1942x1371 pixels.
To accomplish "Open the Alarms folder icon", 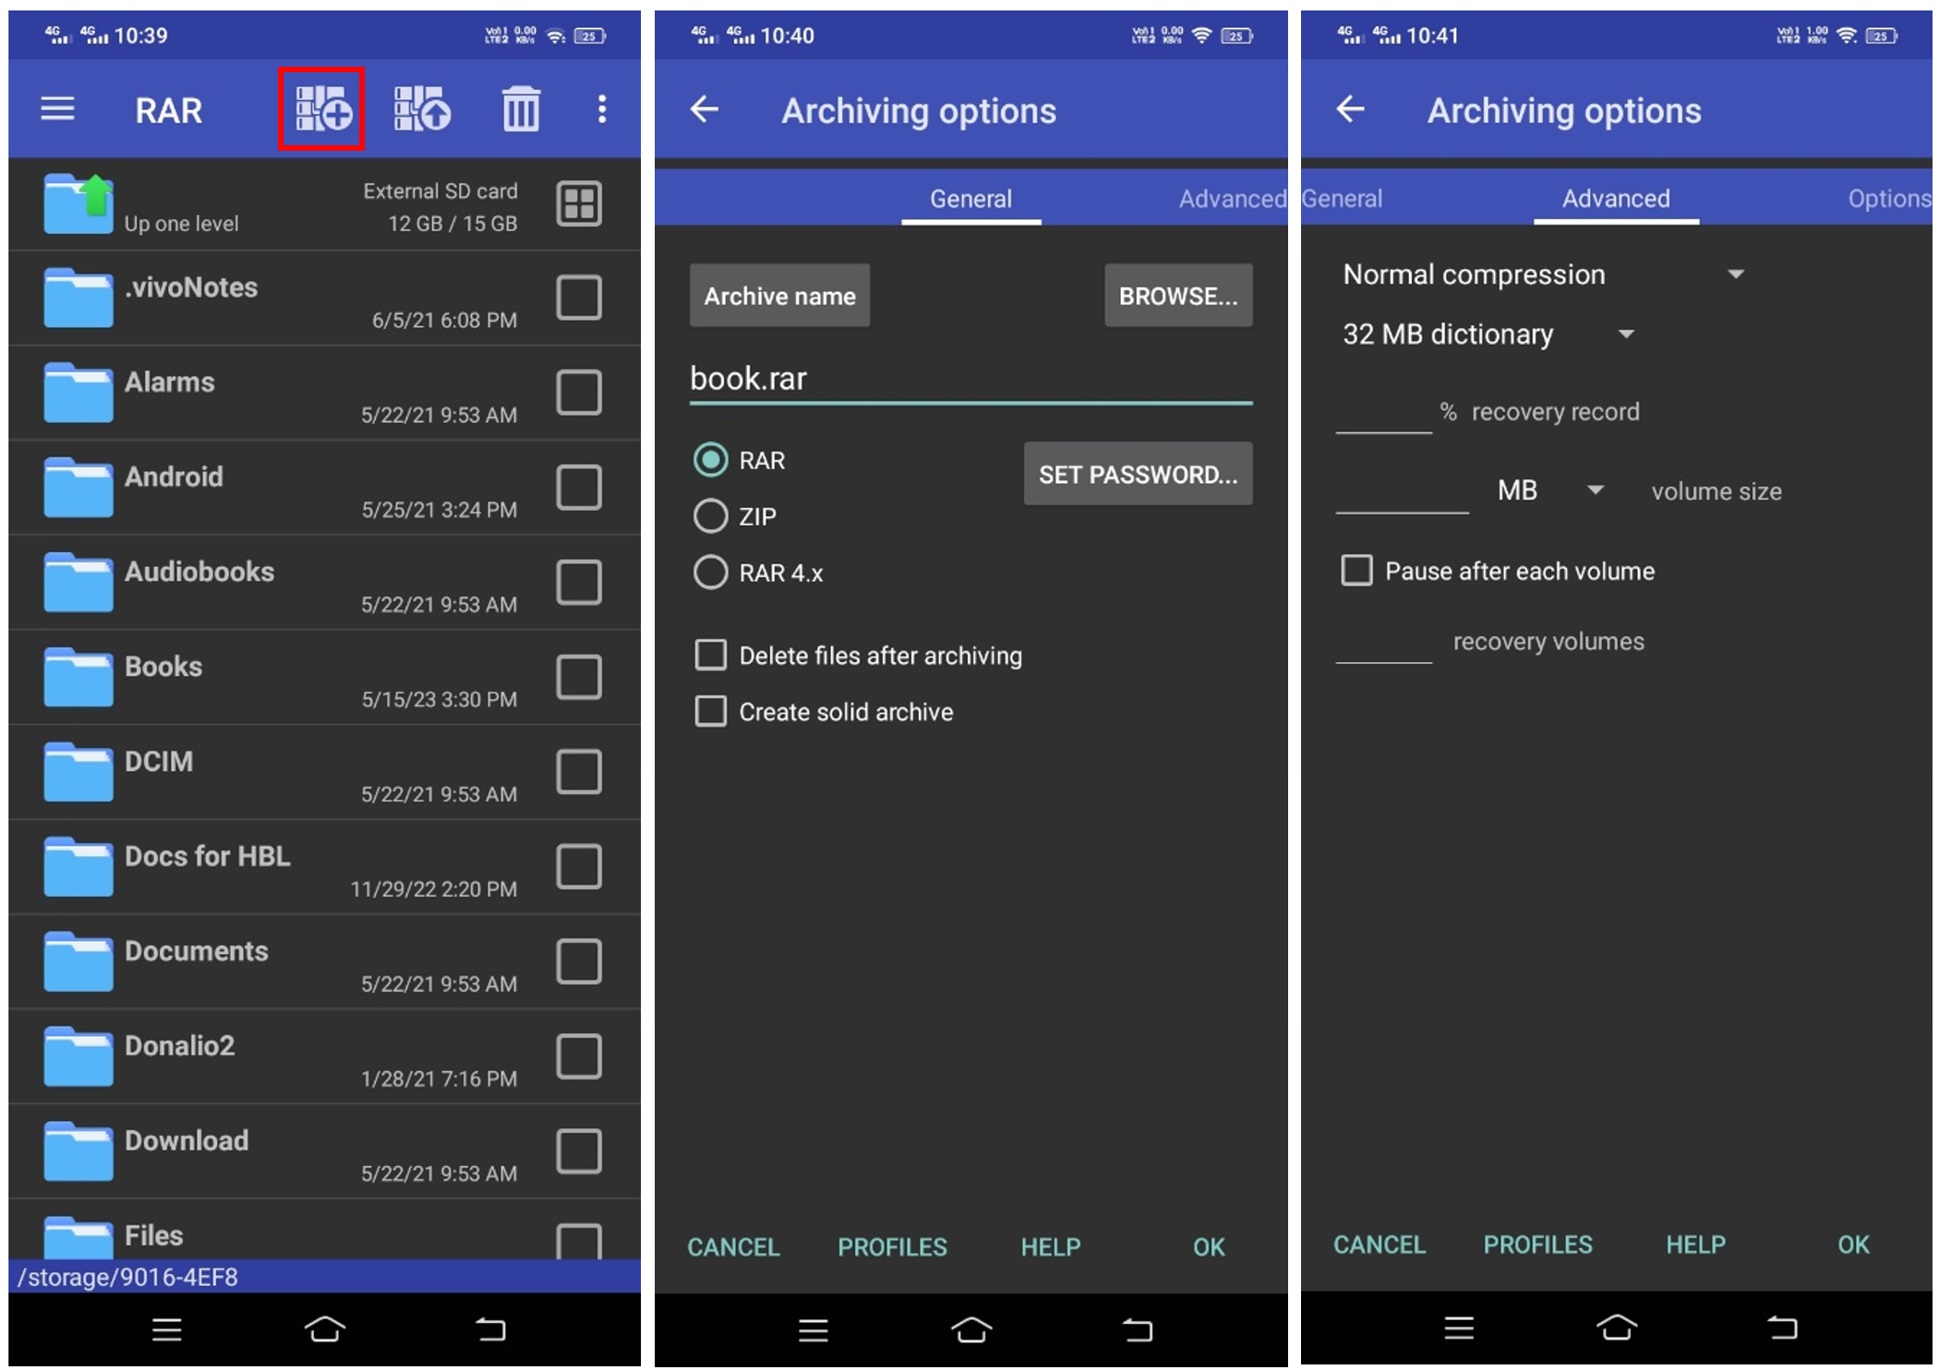I will 78,392.
